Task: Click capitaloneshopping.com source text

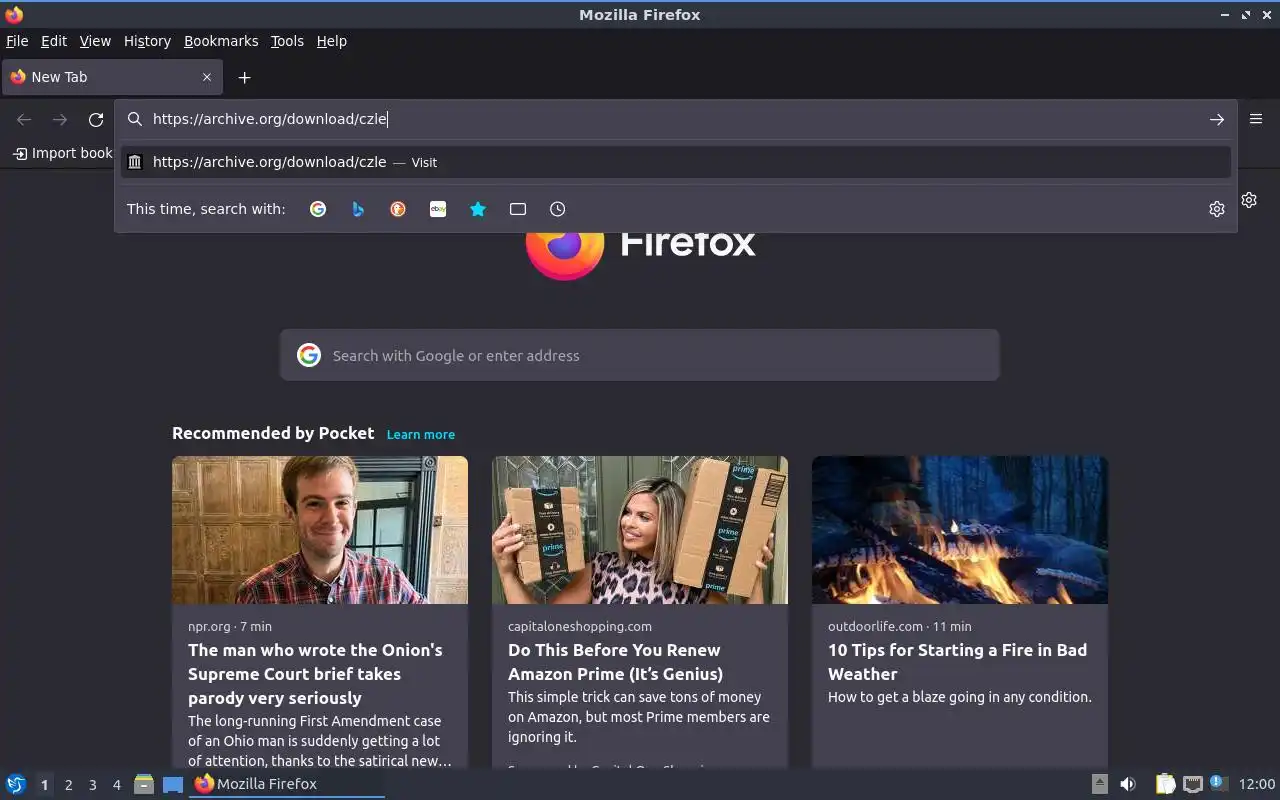Action: [x=580, y=626]
